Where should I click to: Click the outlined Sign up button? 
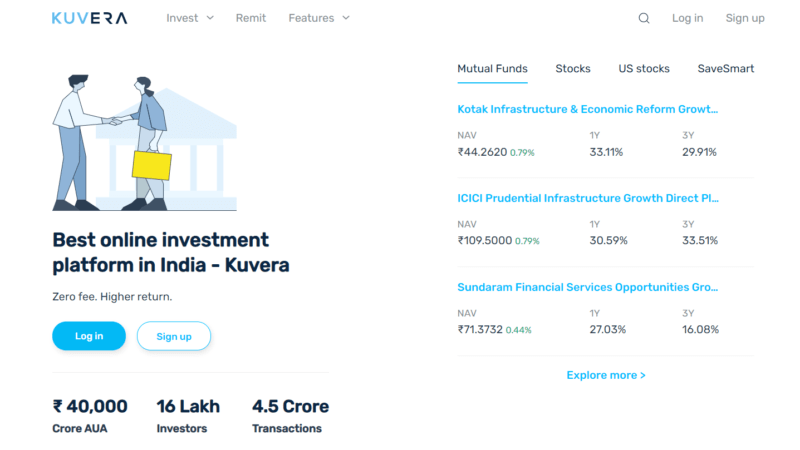tap(174, 336)
